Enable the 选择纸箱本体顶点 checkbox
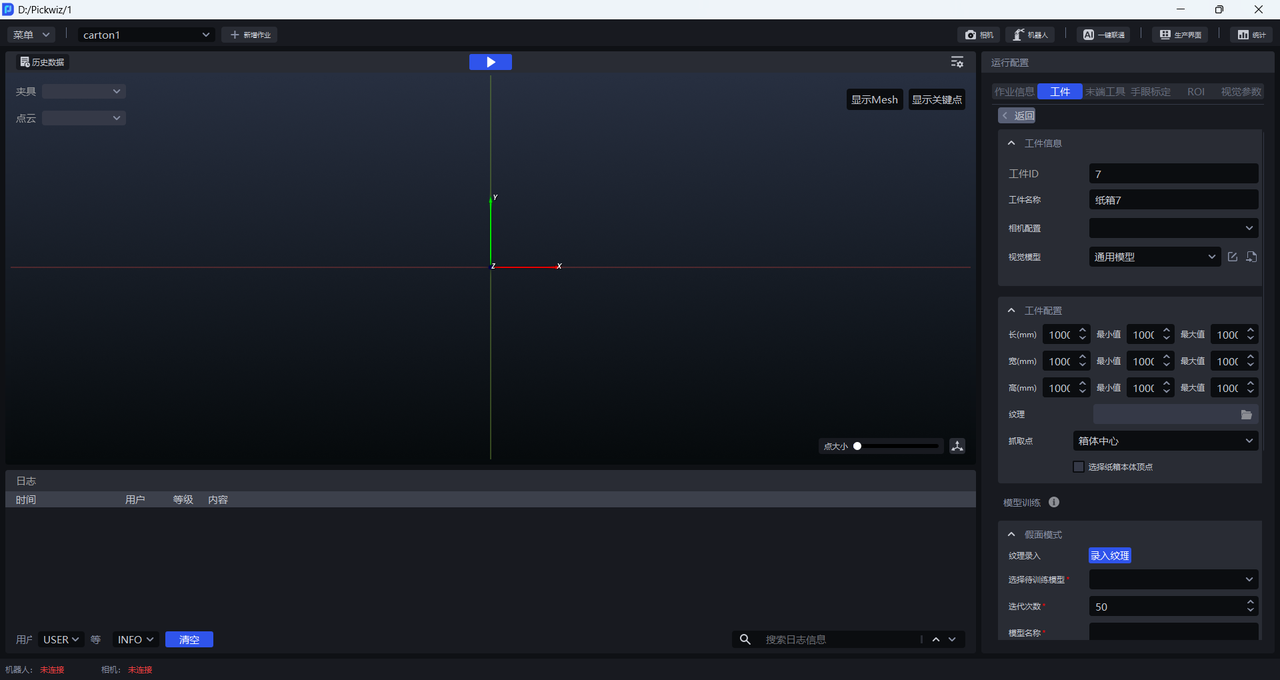 (x=1079, y=467)
